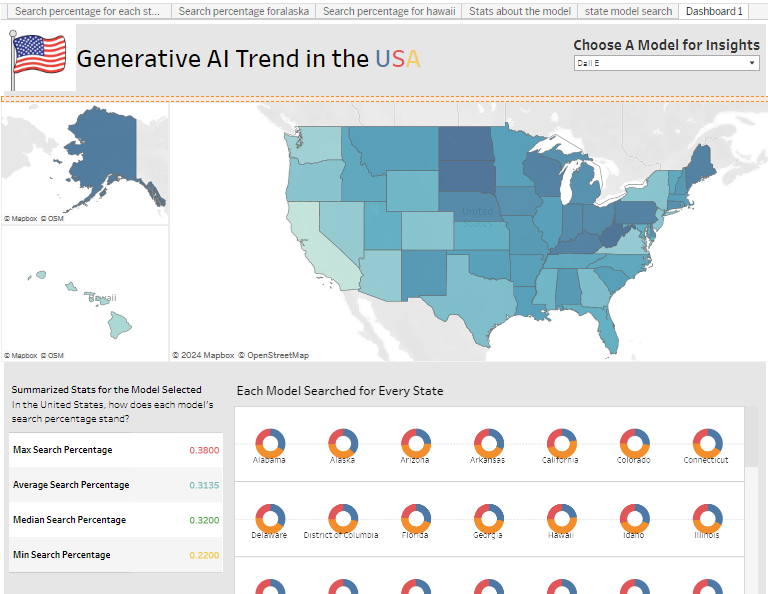
Task: Open the Search percentage for hawaii tab
Action: click(389, 11)
